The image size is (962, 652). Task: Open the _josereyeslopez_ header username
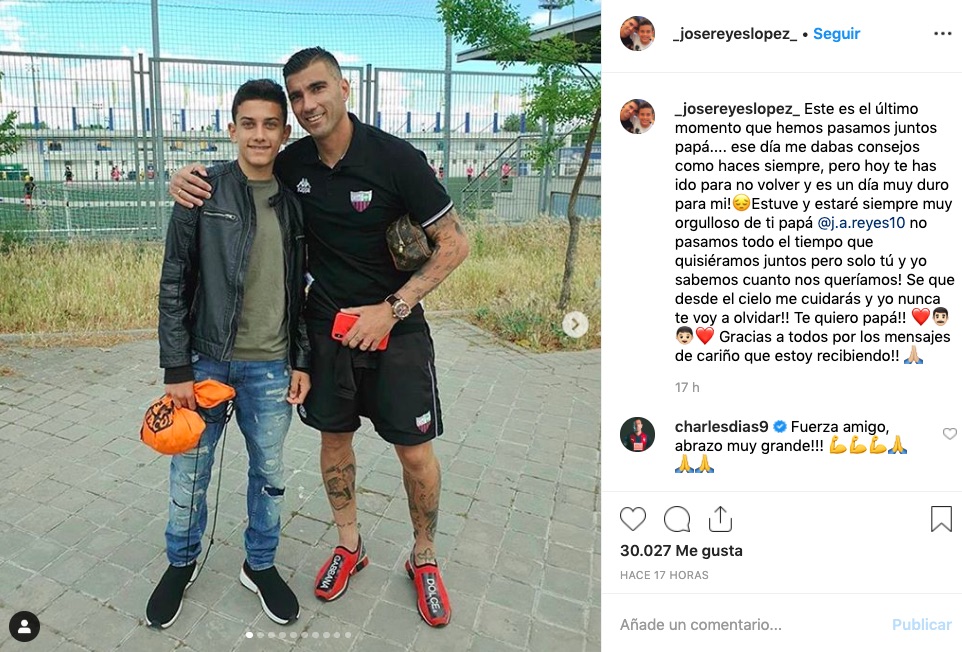click(x=735, y=34)
